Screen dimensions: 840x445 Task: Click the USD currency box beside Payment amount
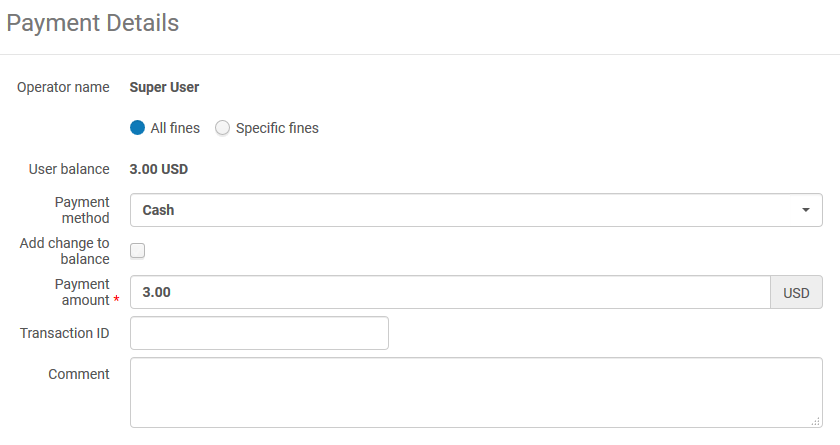[x=796, y=293]
